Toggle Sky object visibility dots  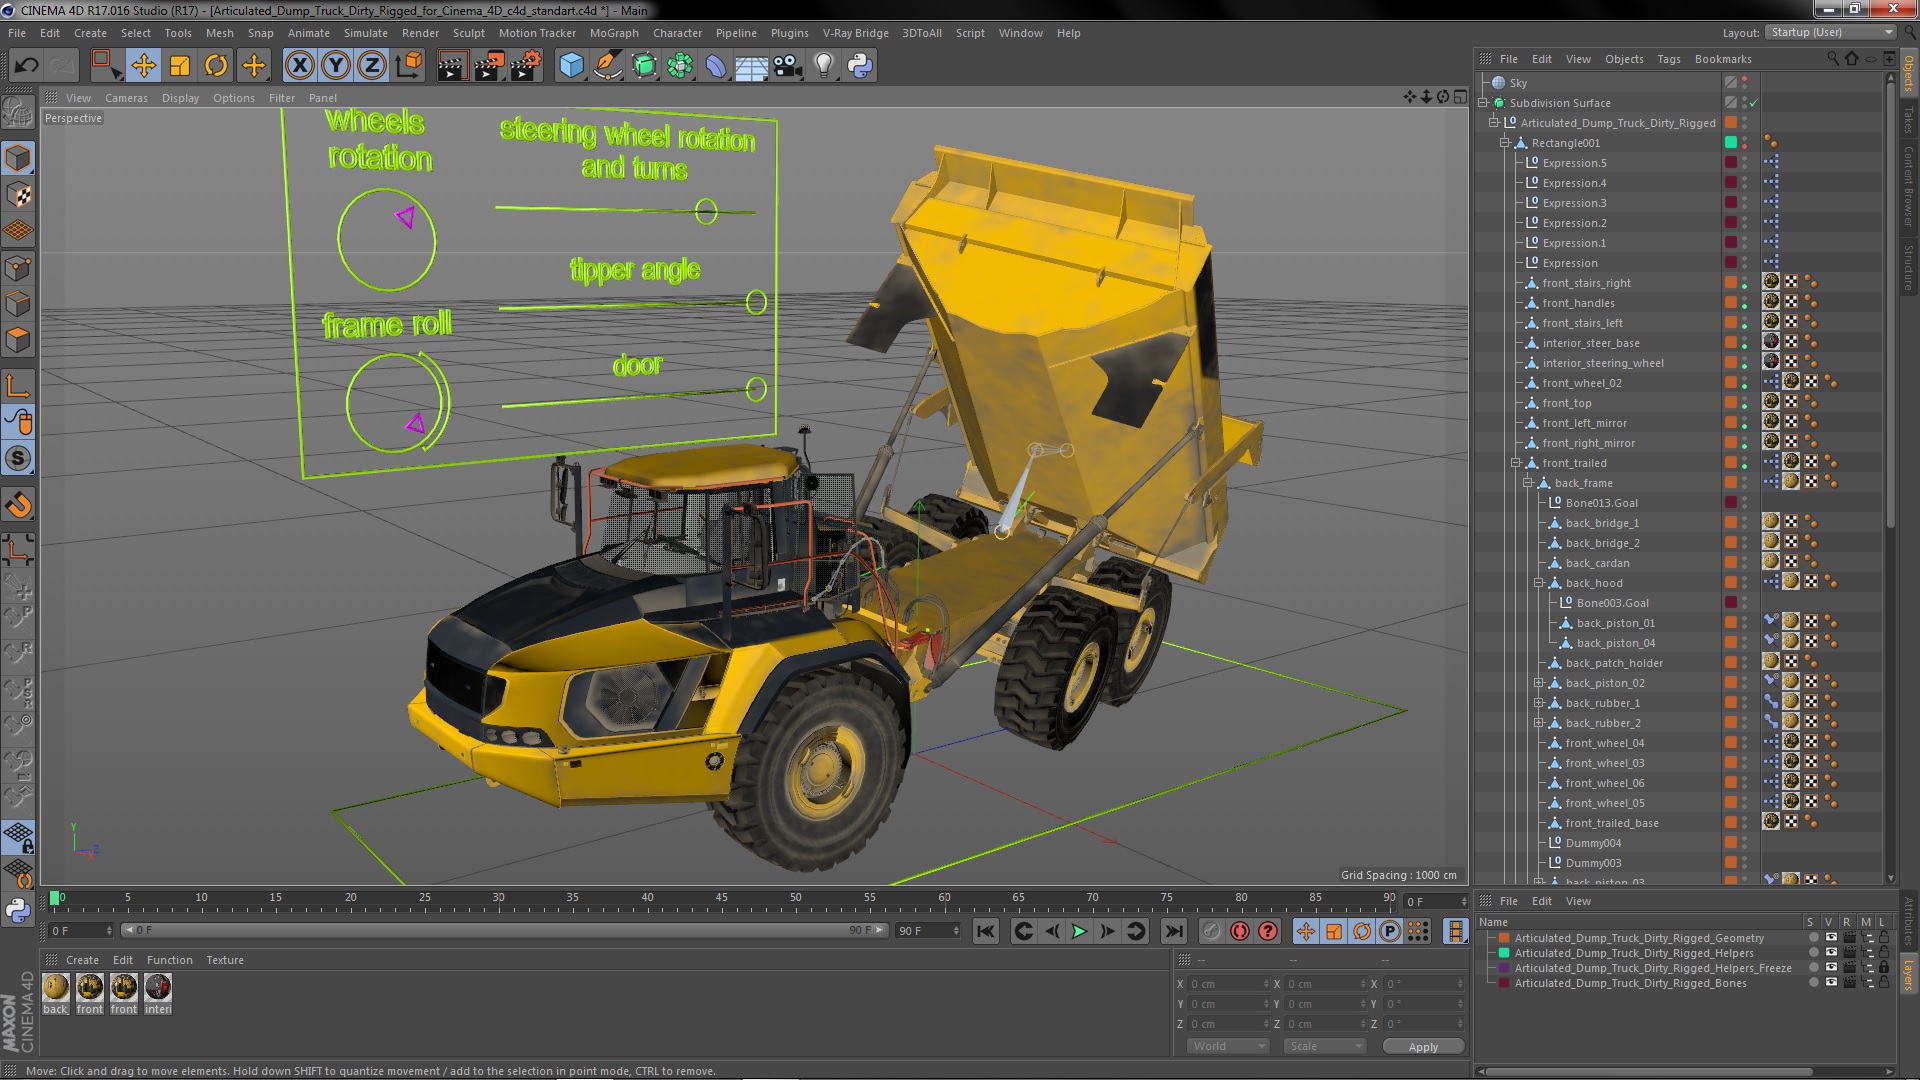tap(1745, 83)
